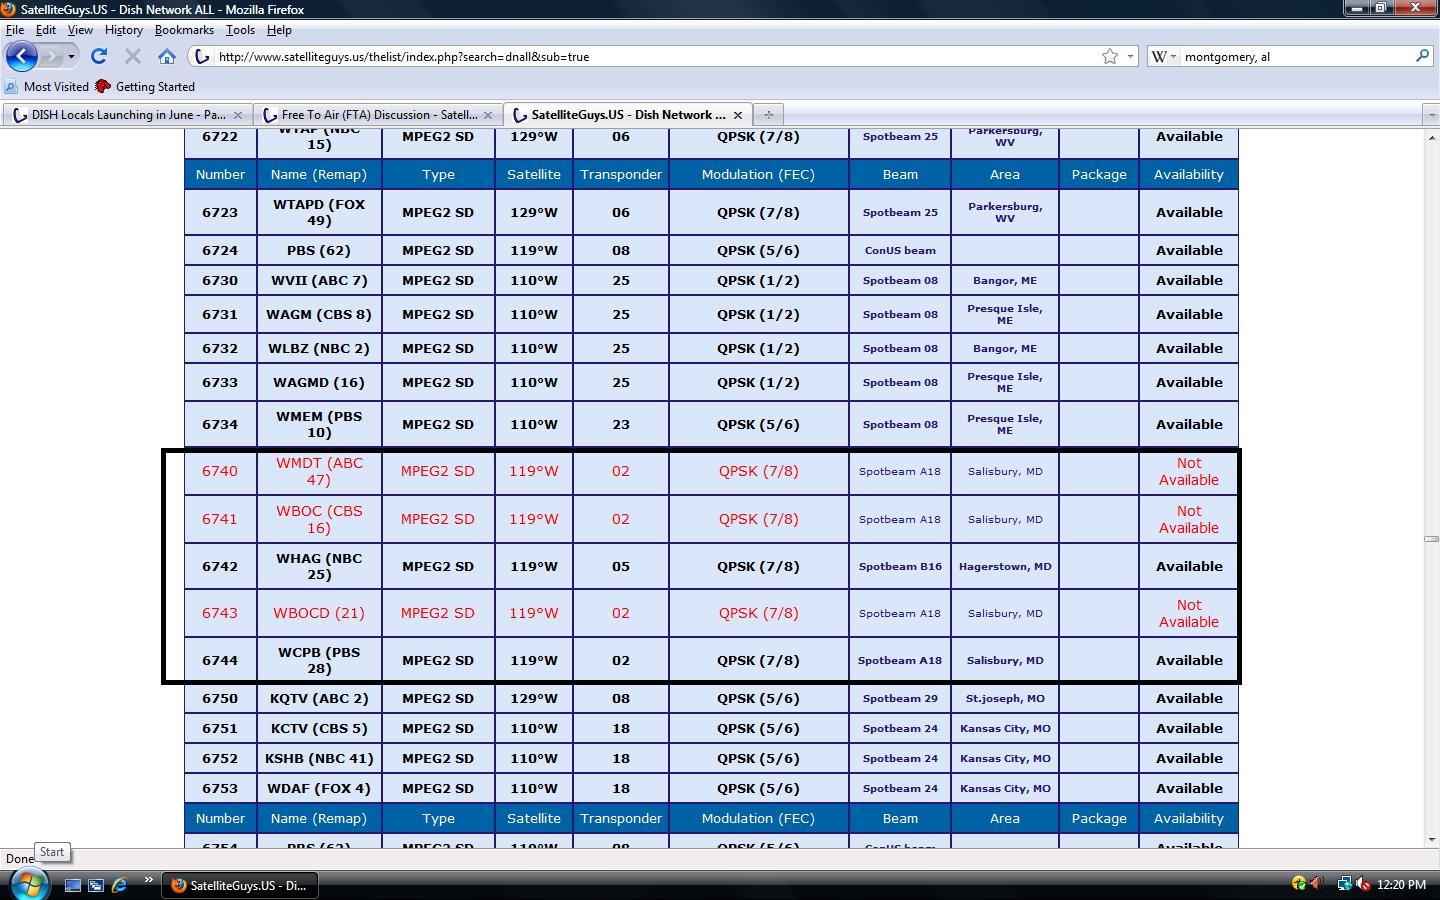This screenshot has width=1440, height=900.
Task: Close the DISH Locals Launching tab
Action: [238, 115]
